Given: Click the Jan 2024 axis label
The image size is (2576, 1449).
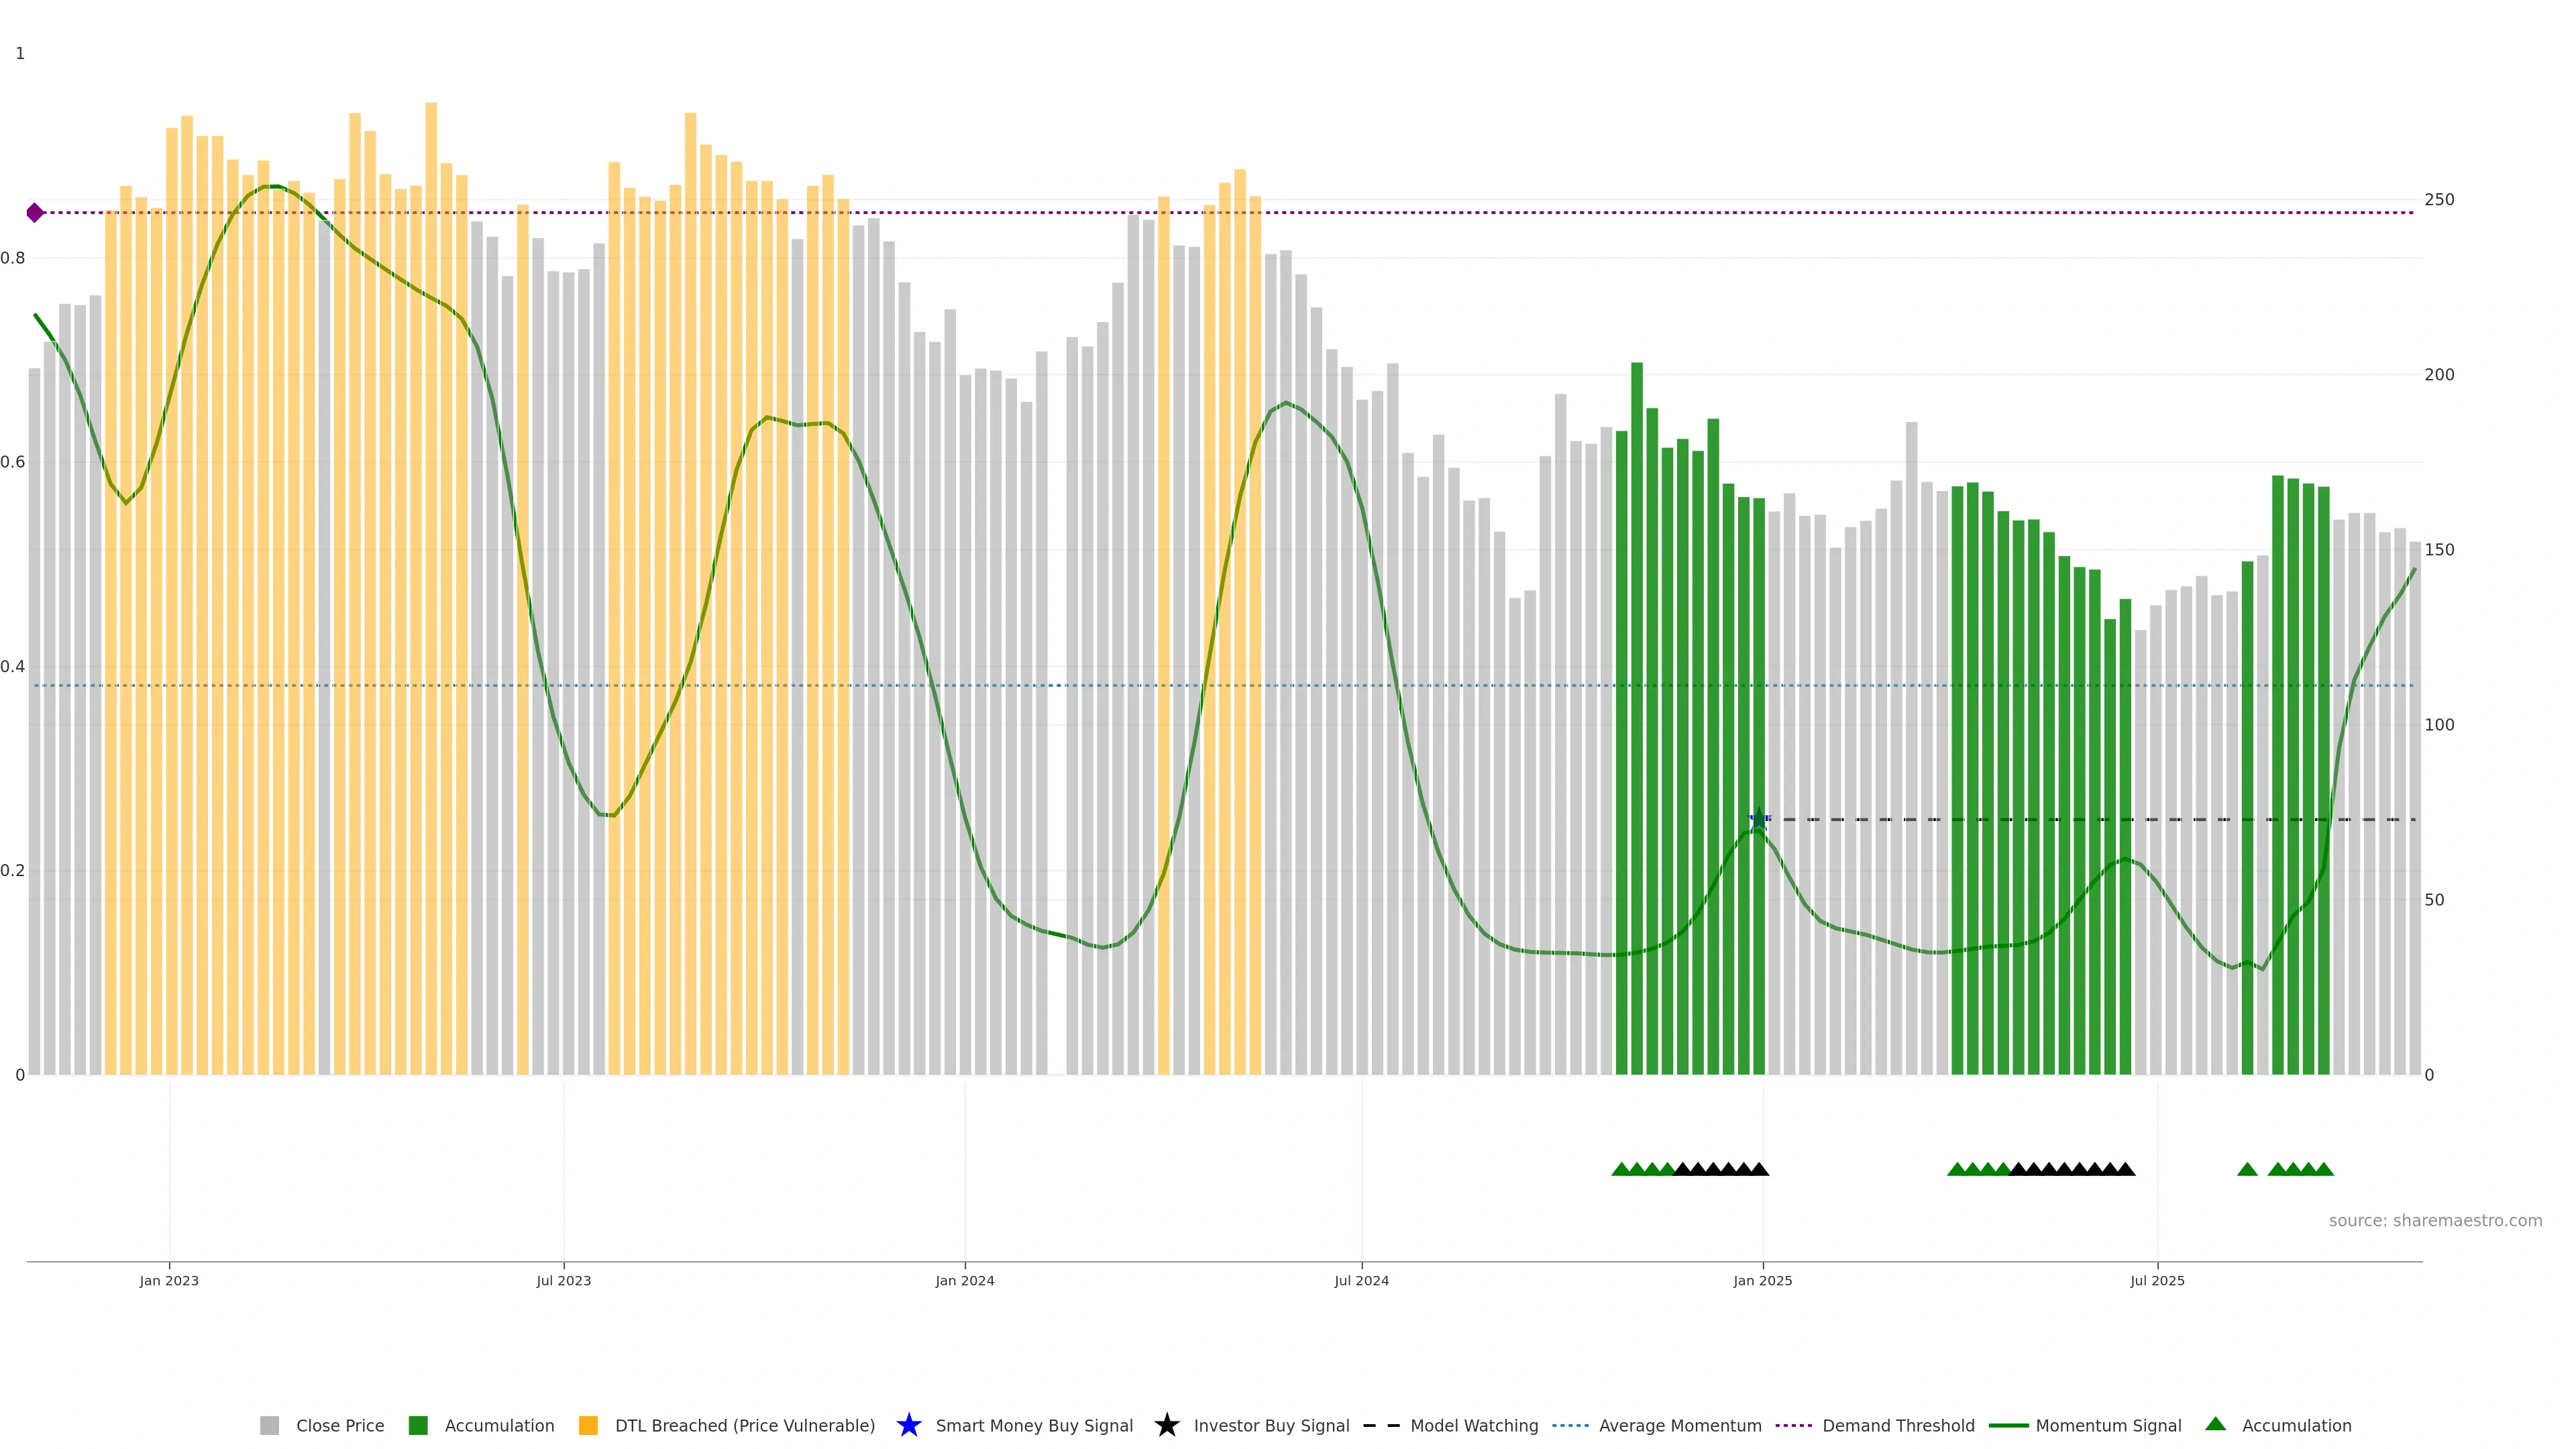Looking at the screenshot, I should [x=964, y=1280].
